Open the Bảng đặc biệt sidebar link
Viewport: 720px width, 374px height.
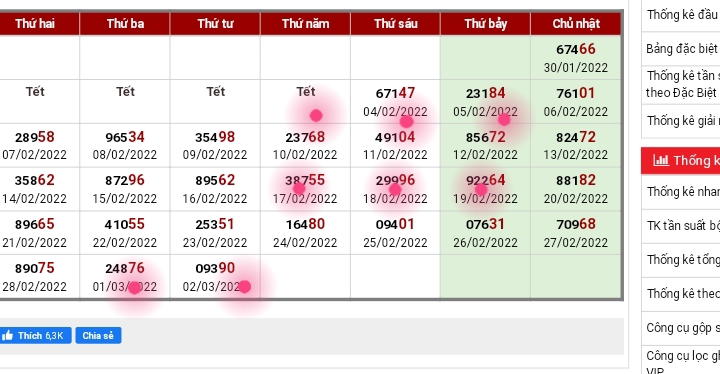point(681,48)
